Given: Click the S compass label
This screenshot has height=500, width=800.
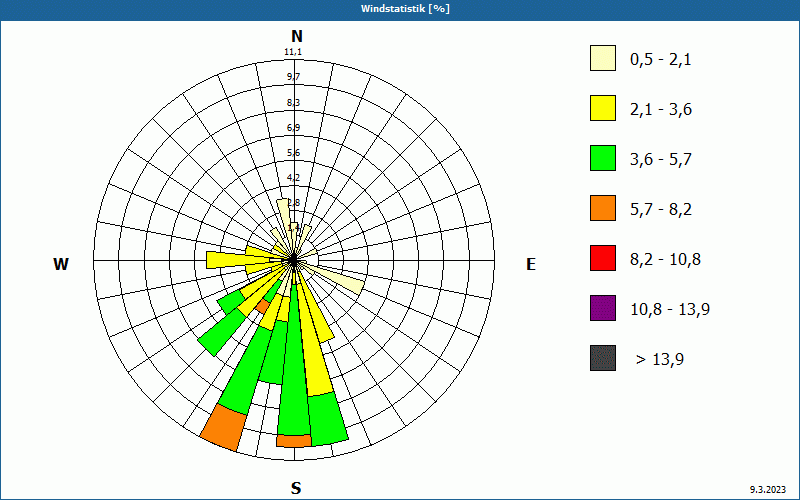Looking at the screenshot, I should 296,489.
